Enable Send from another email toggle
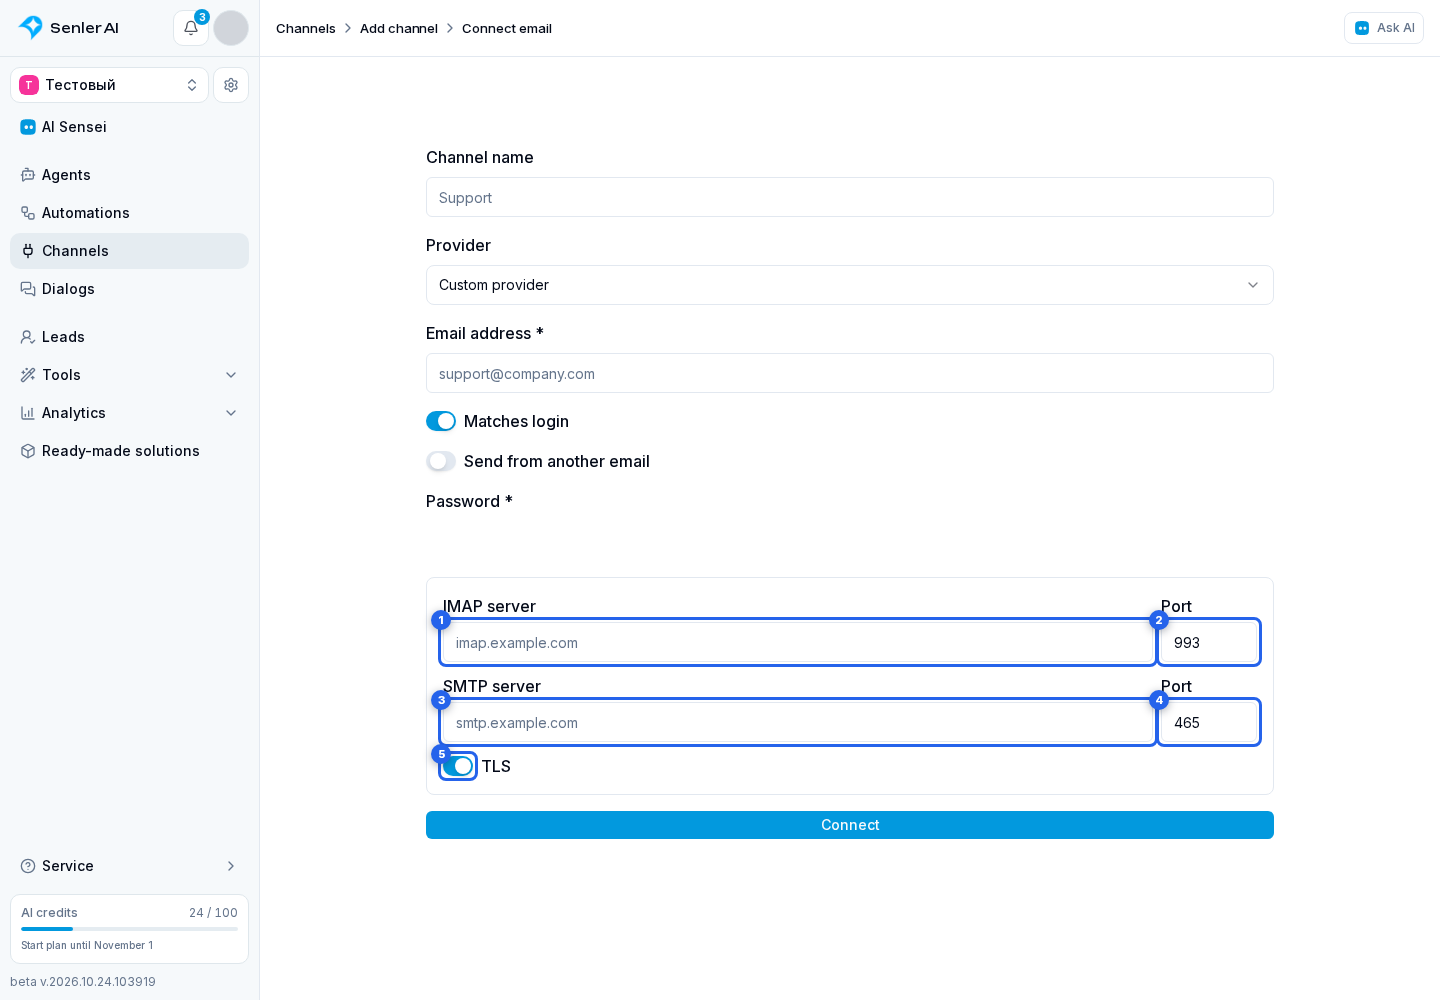The width and height of the screenshot is (1440, 1000). coord(441,461)
